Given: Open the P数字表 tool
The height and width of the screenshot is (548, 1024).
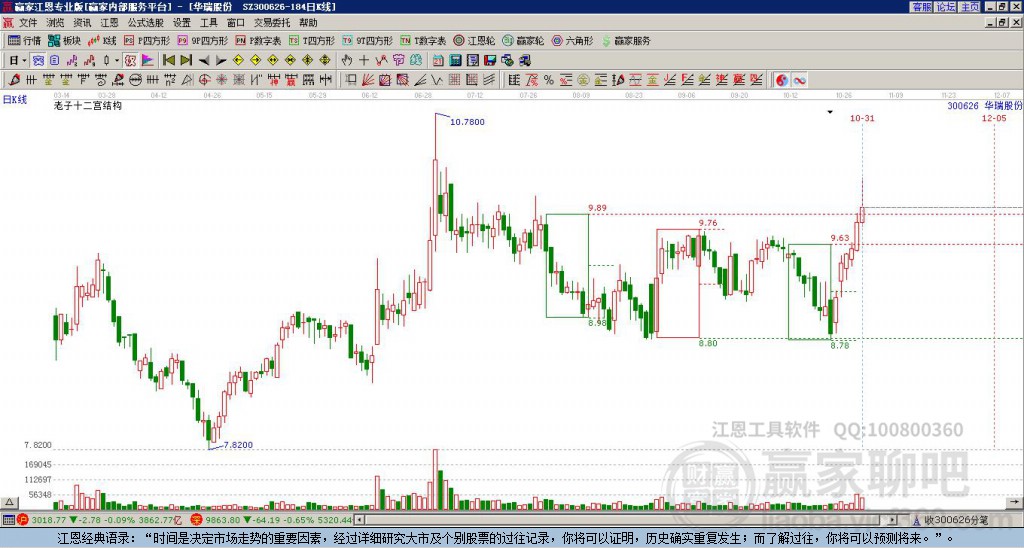Looking at the screenshot, I should click(259, 40).
